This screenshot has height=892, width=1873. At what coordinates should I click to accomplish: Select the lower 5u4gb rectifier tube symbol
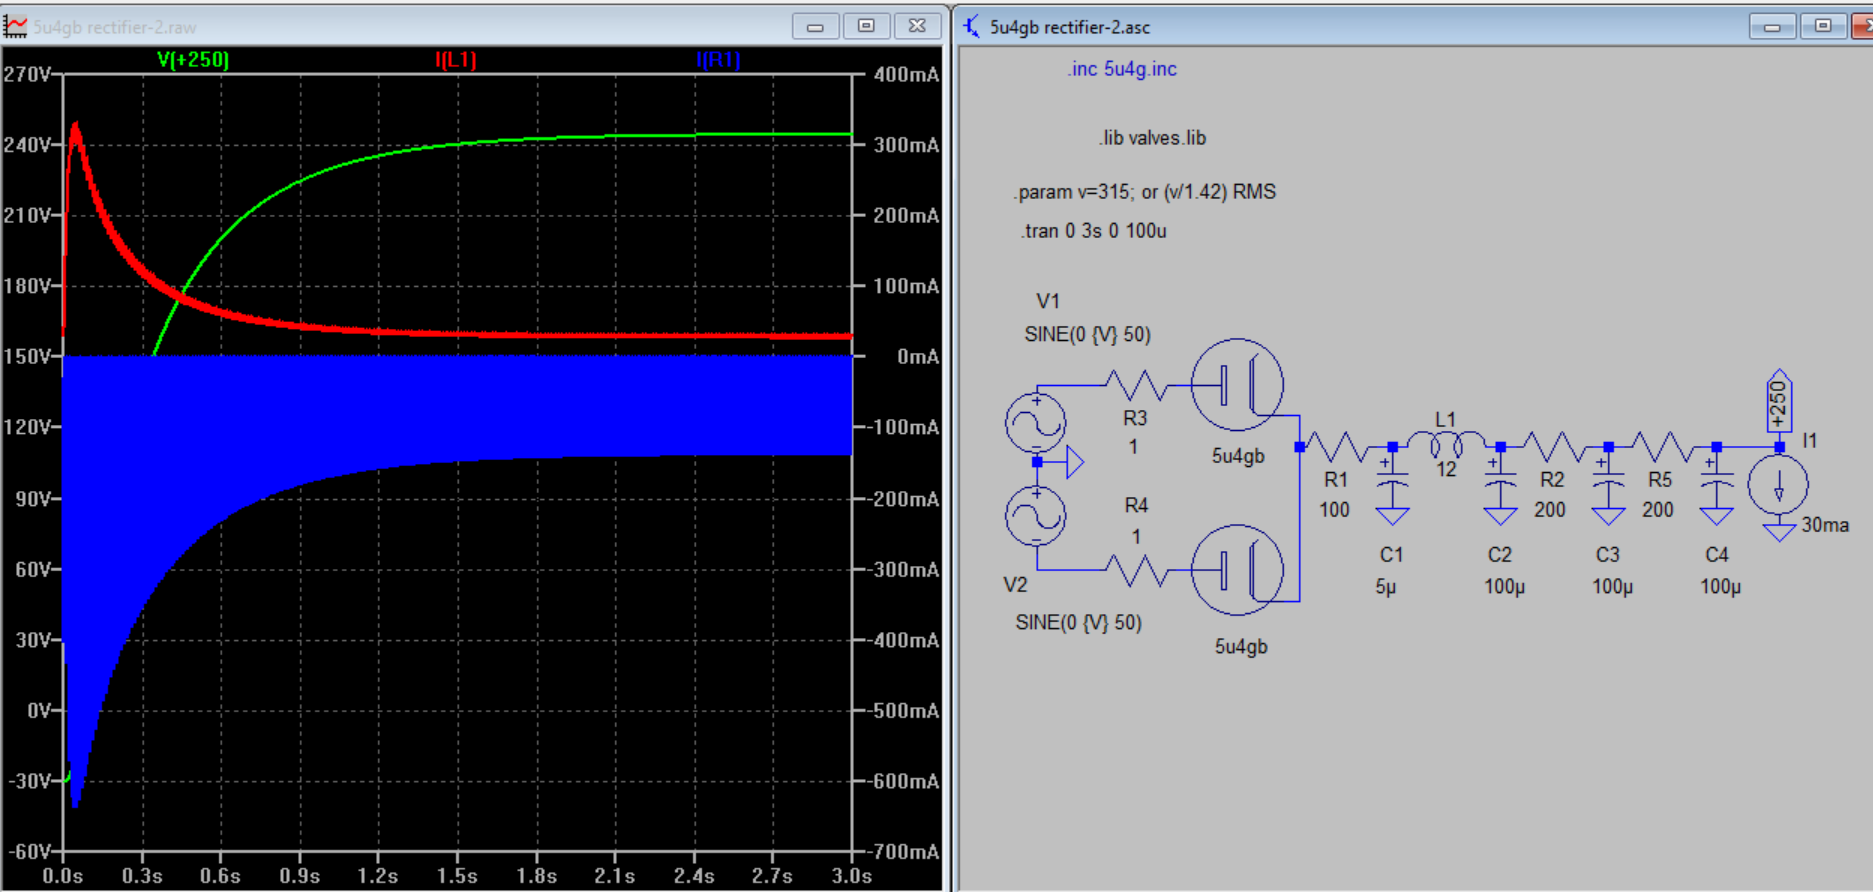(x=1237, y=570)
